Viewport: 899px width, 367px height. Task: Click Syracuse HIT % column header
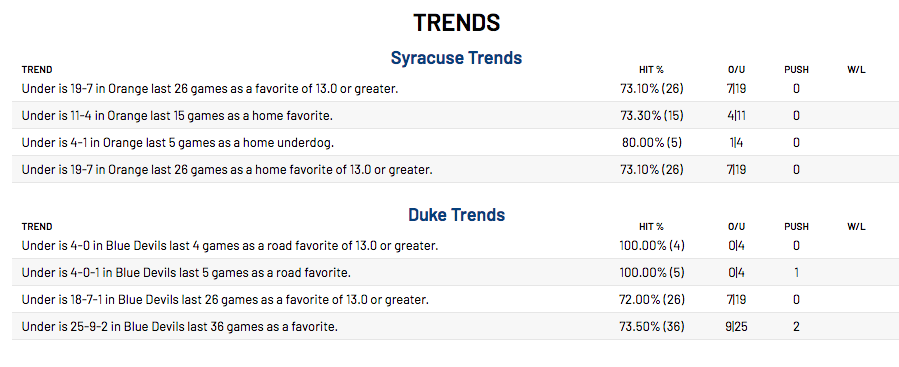651,70
